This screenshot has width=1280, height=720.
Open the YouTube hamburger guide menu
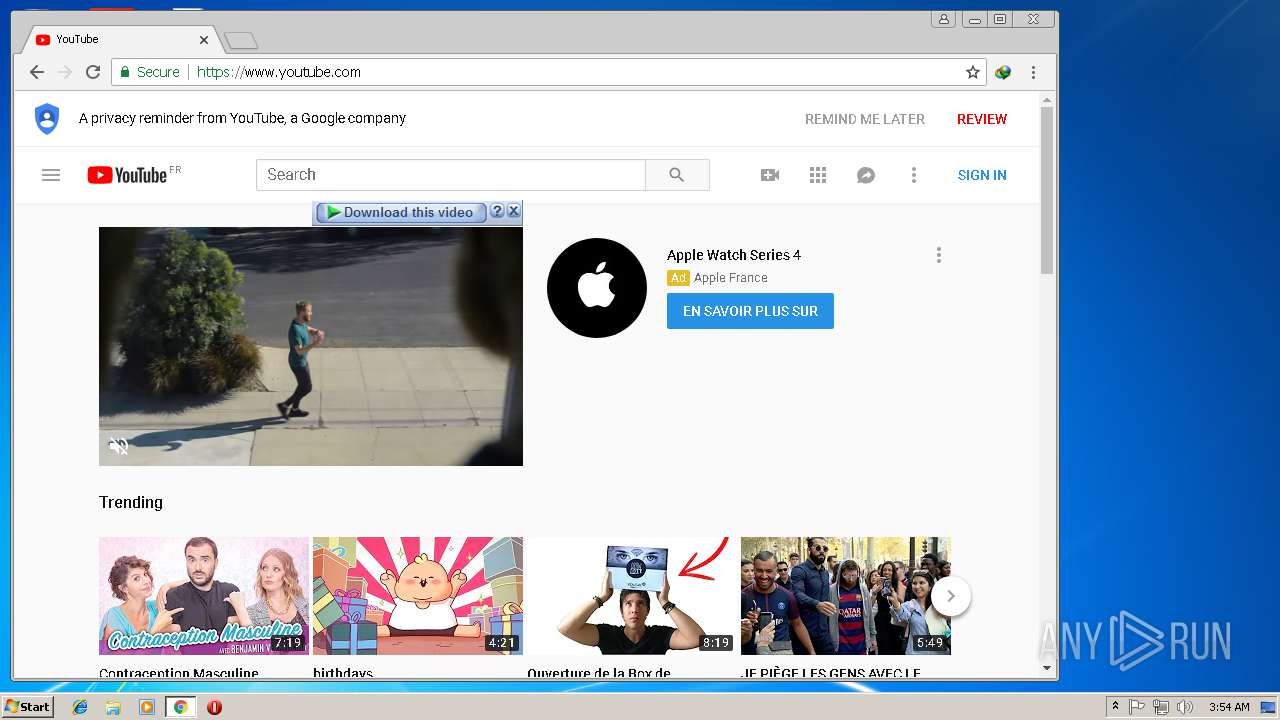pos(51,175)
